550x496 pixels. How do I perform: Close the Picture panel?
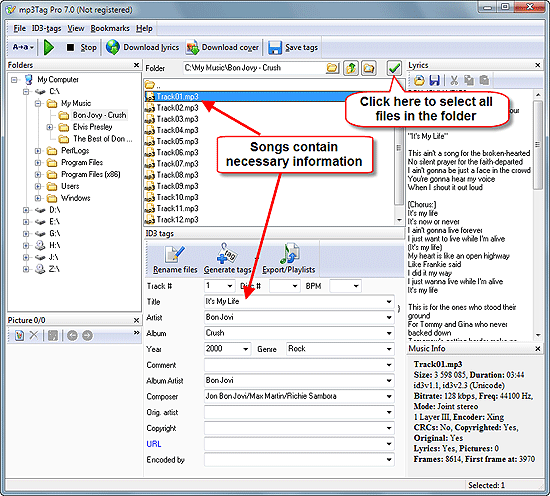(x=136, y=320)
